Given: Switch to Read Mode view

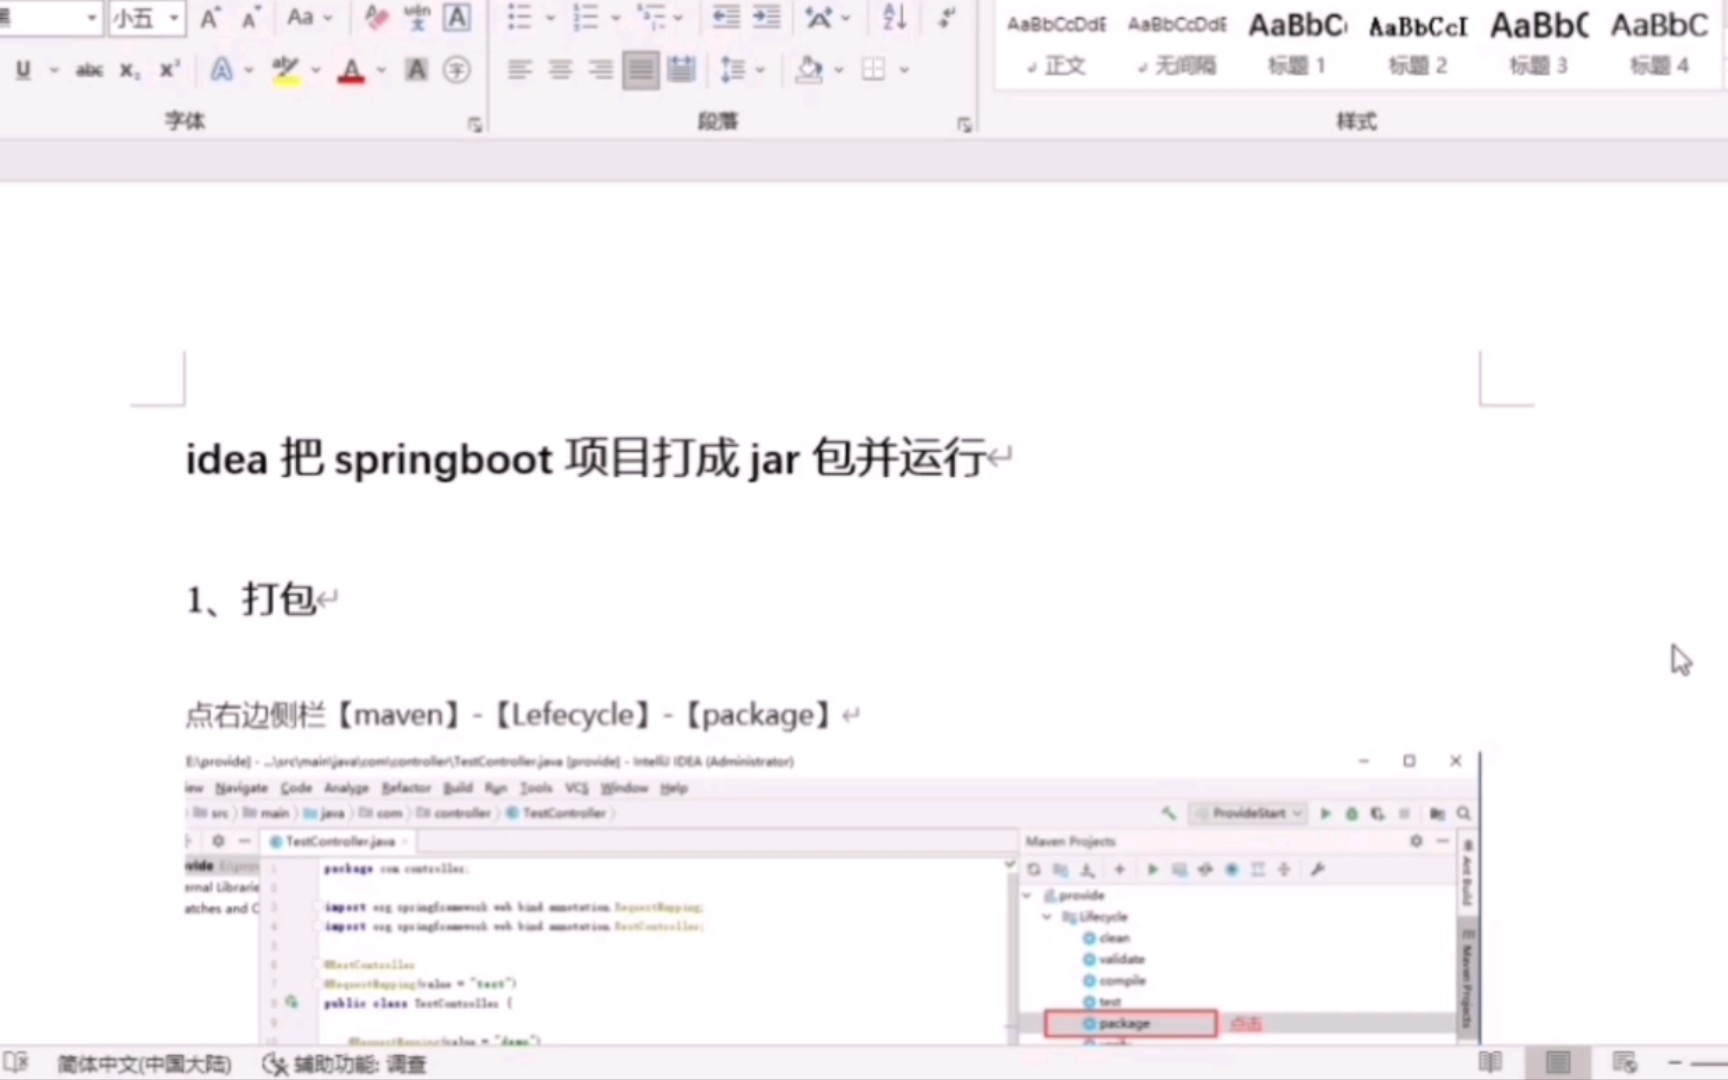Looking at the screenshot, I should 1490,1061.
